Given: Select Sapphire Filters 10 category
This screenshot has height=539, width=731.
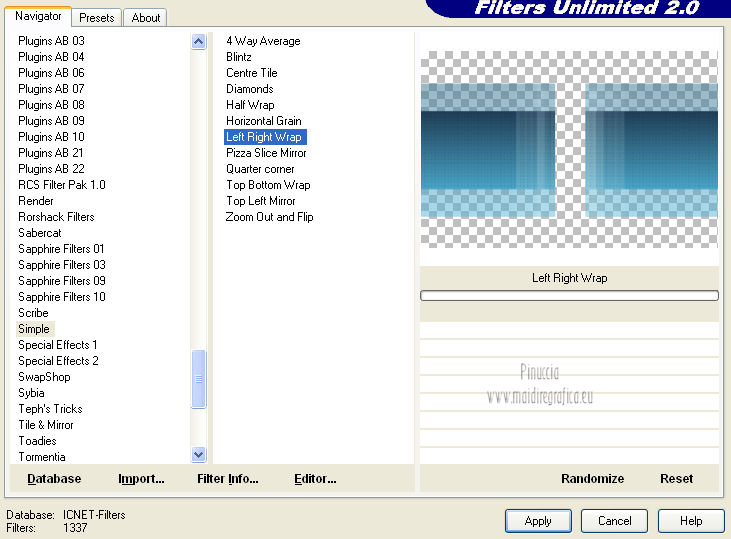Looking at the screenshot, I should click(x=62, y=297).
